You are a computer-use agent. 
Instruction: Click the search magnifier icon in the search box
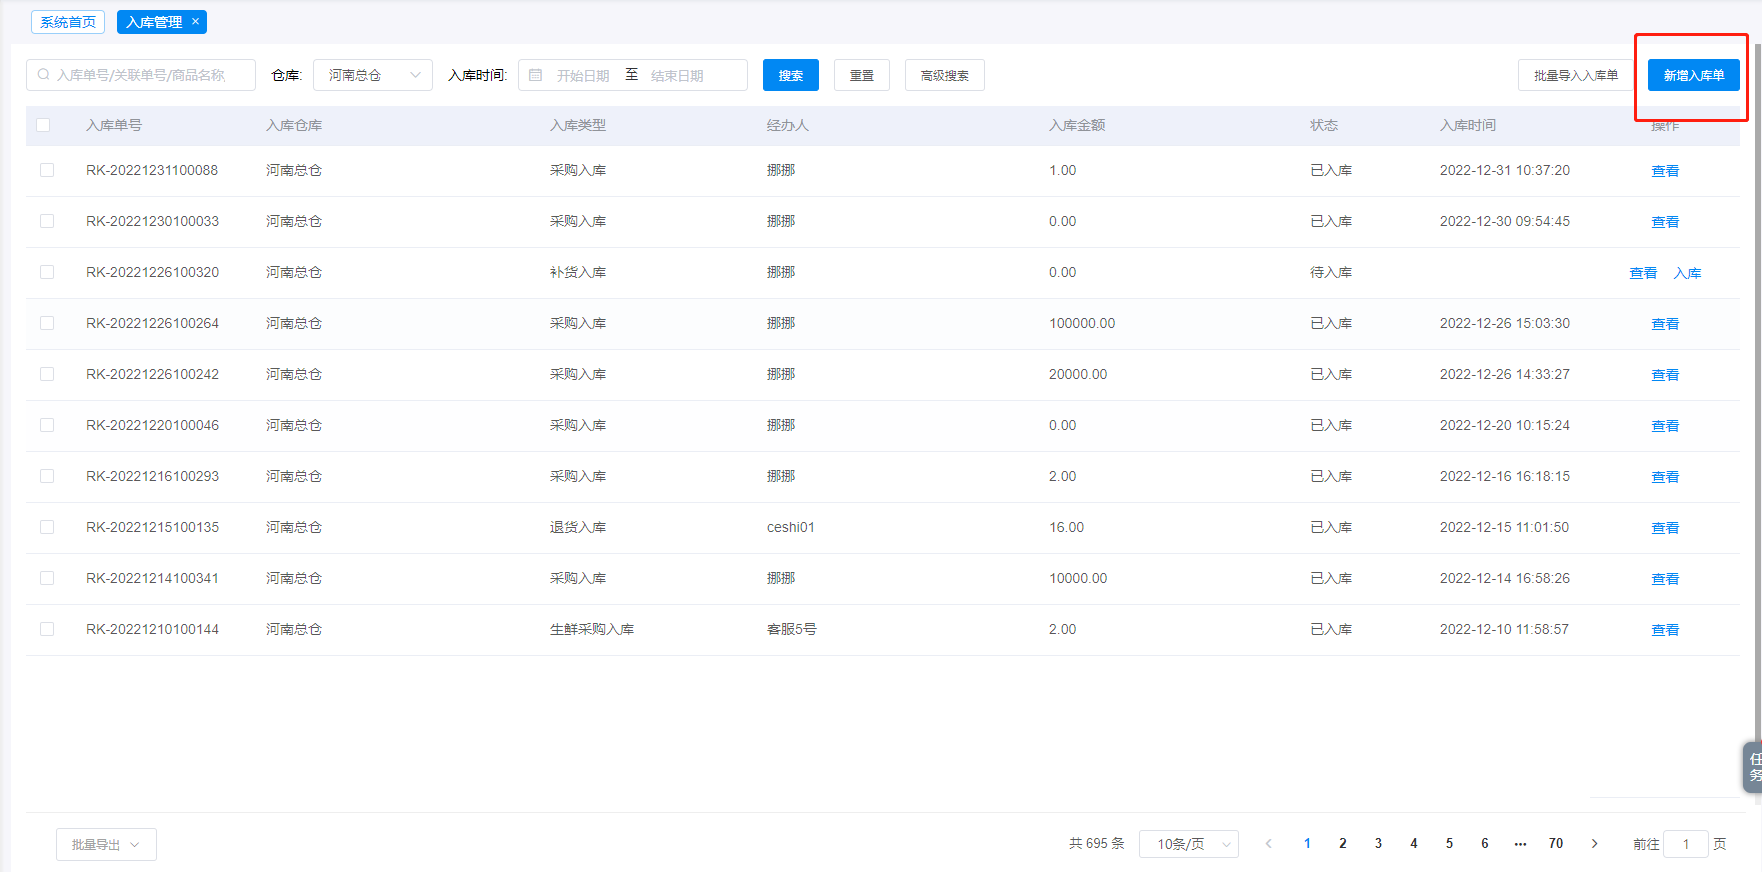44,75
